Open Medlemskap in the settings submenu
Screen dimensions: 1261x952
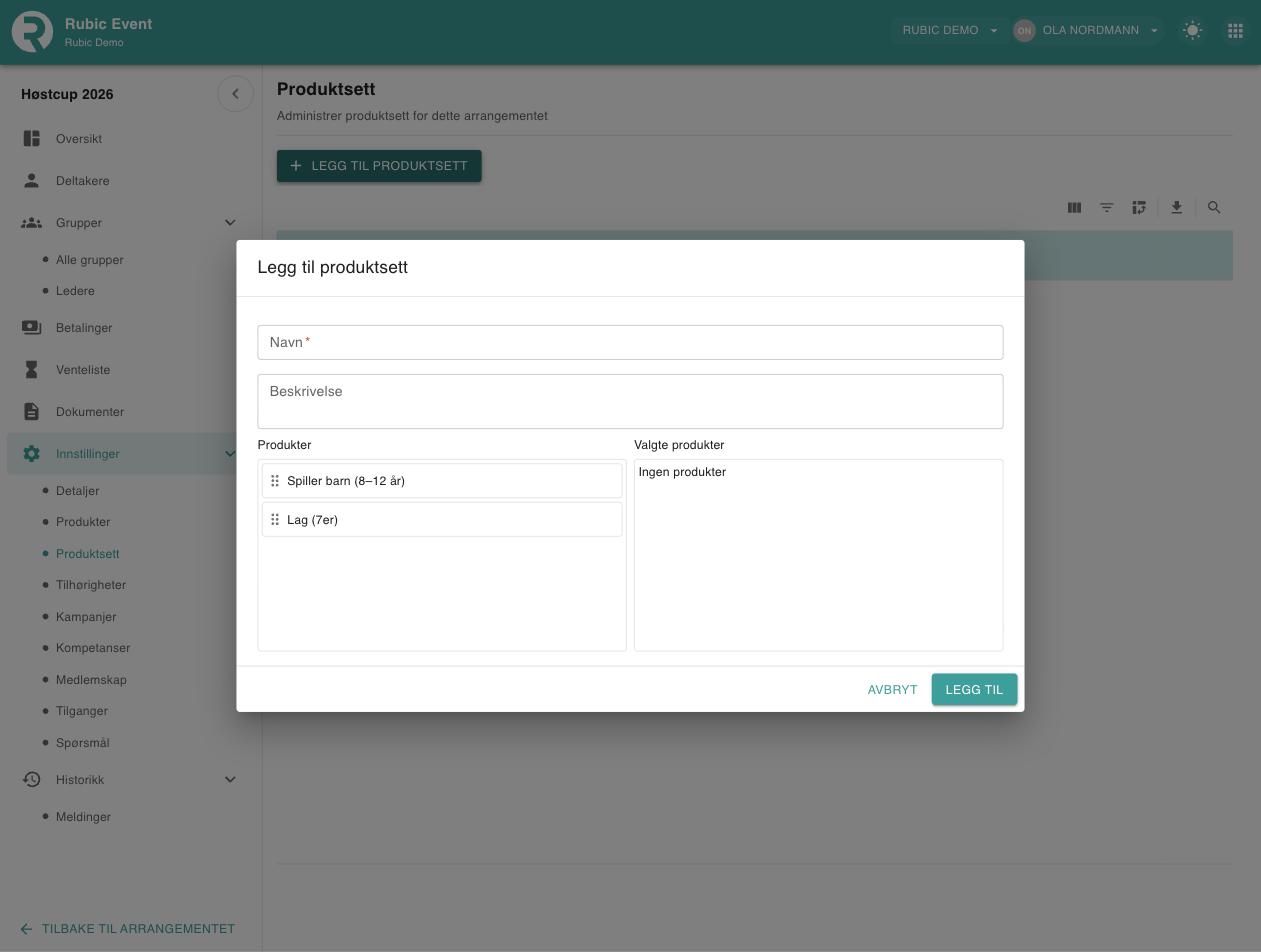91,680
